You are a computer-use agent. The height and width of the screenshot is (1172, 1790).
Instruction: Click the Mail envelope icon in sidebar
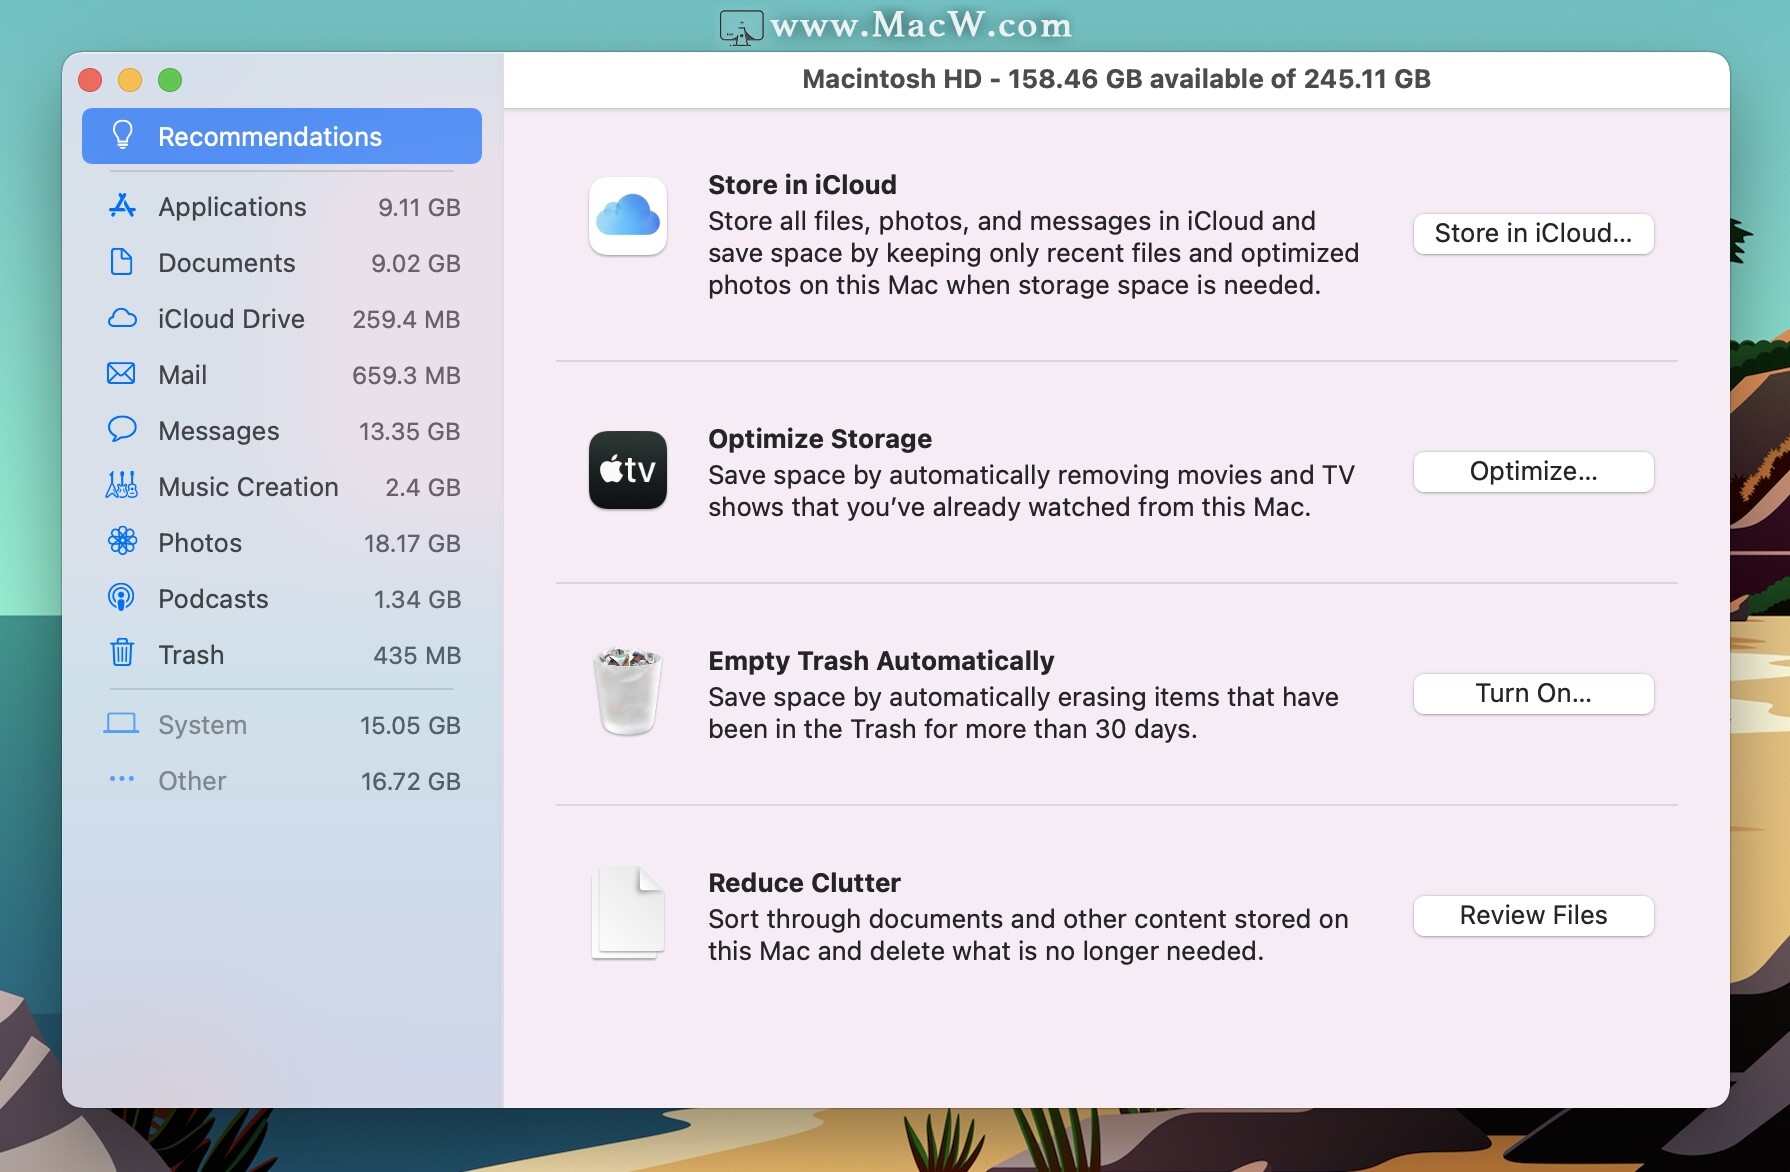(x=121, y=374)
